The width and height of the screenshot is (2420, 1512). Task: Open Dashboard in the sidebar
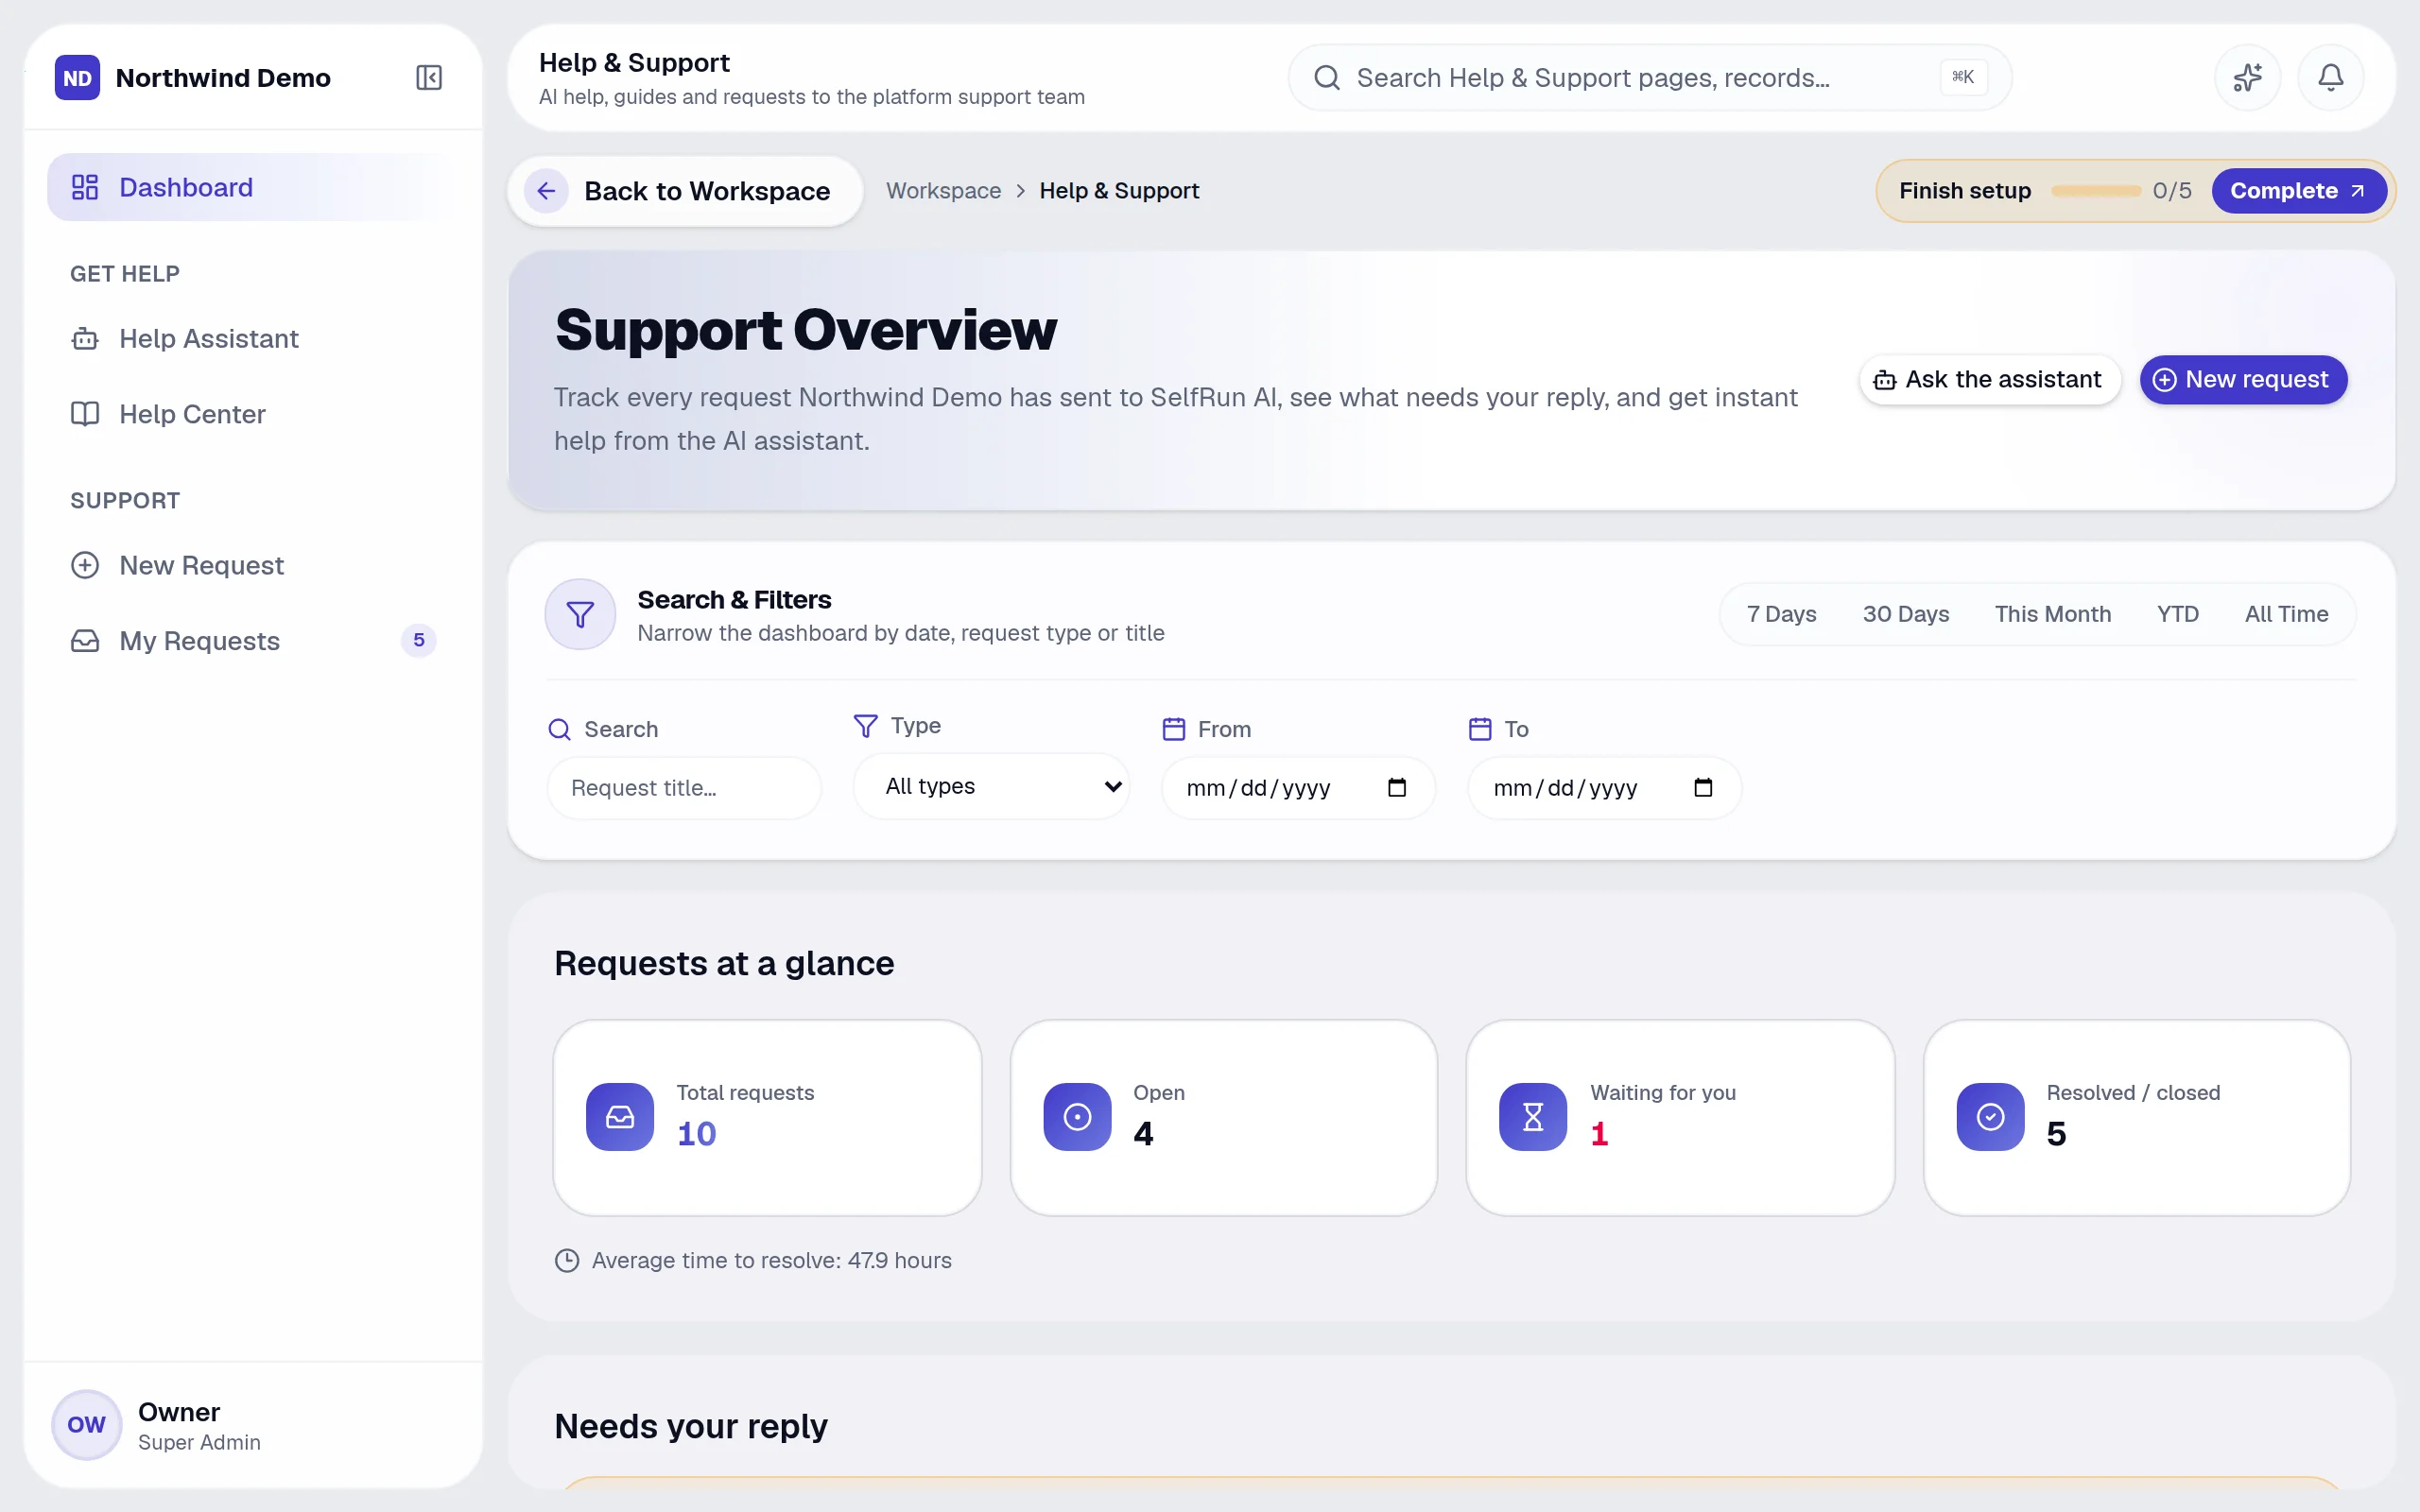pyautogui.click(x=254, y=187)
